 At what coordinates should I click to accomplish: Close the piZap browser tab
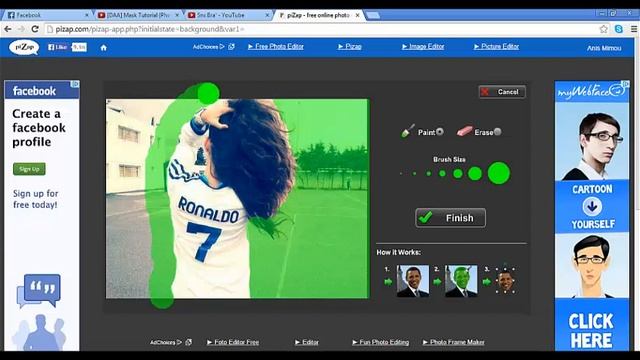pos(358,15)
